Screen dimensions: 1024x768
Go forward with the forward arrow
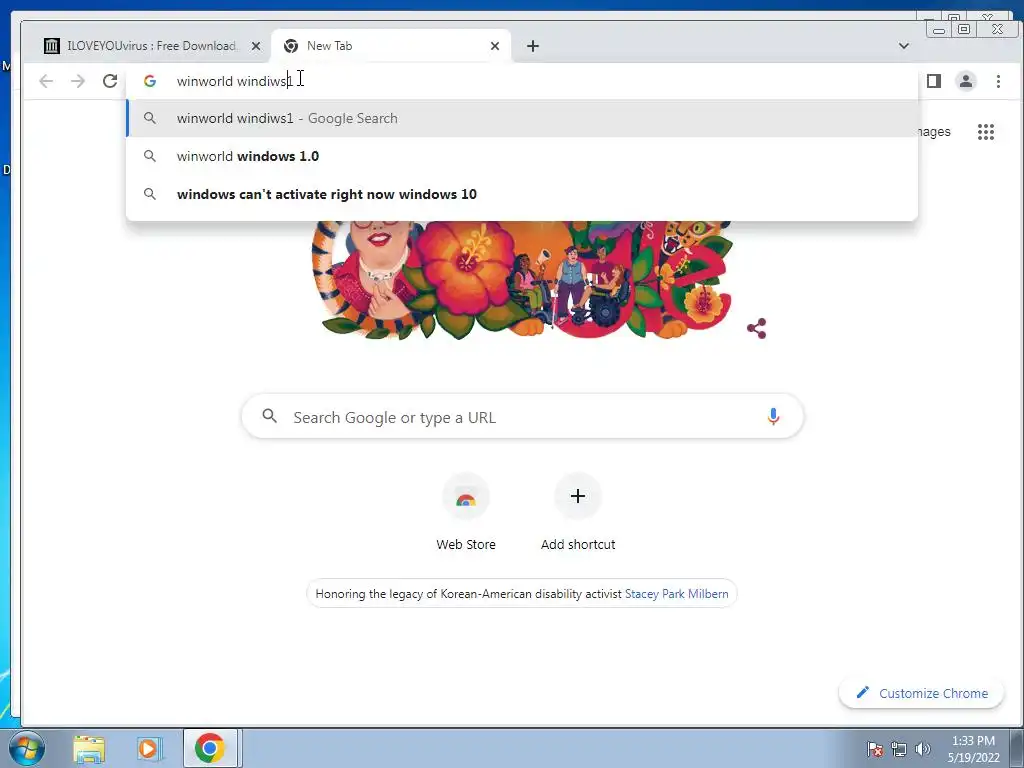[78, 81]
